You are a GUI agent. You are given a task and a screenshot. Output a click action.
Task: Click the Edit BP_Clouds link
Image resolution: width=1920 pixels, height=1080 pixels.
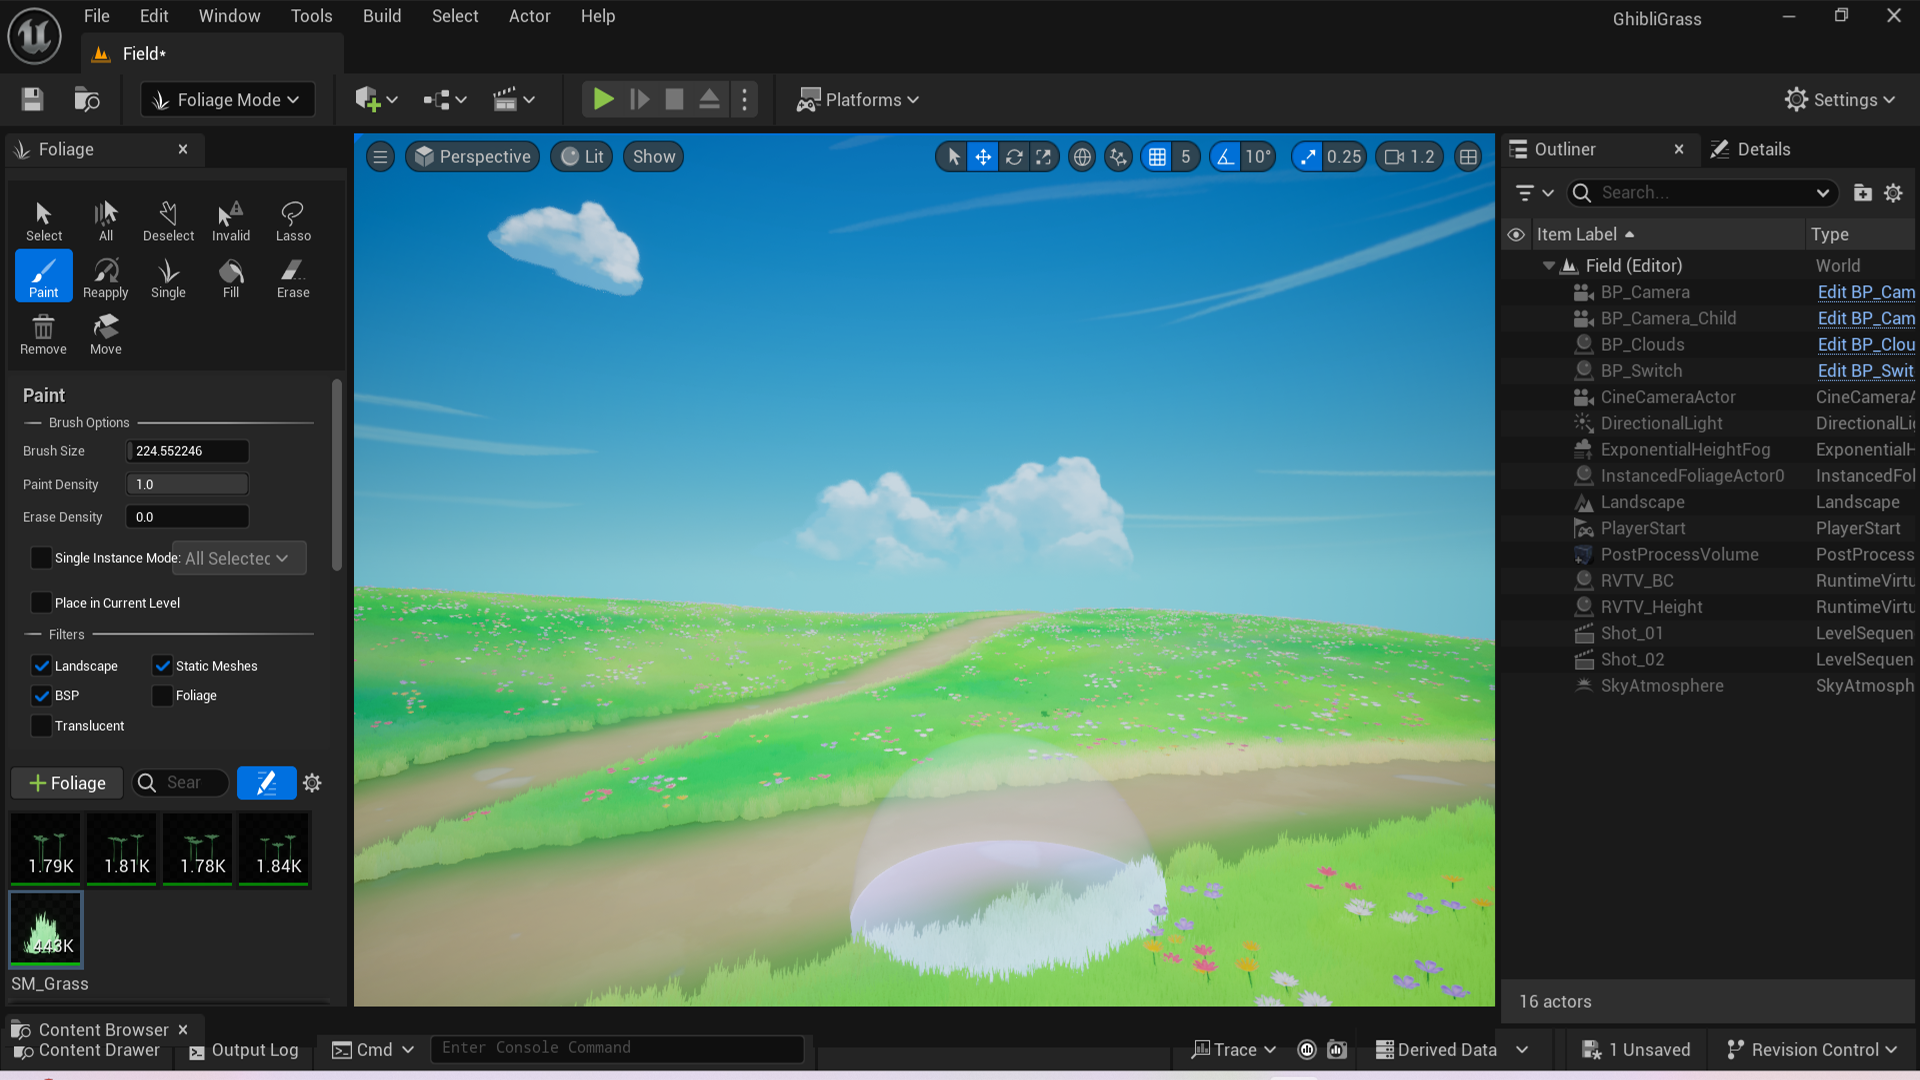click(x=1866, y=344)
